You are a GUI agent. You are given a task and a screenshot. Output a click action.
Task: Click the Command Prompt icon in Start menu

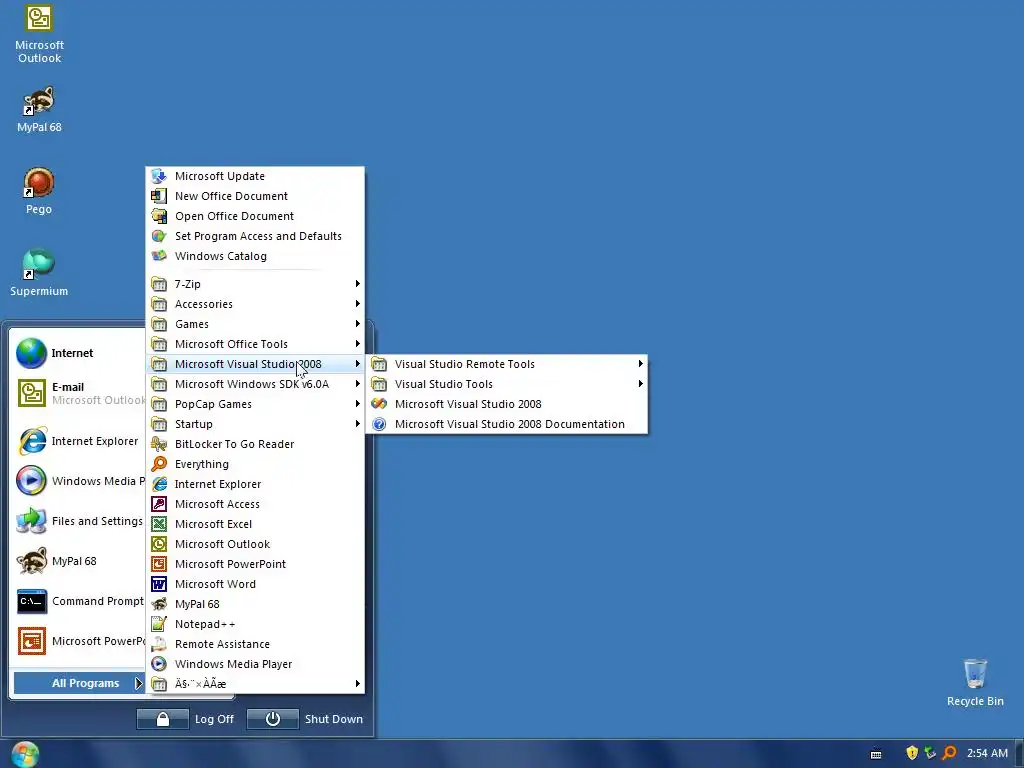click(31, 601)
